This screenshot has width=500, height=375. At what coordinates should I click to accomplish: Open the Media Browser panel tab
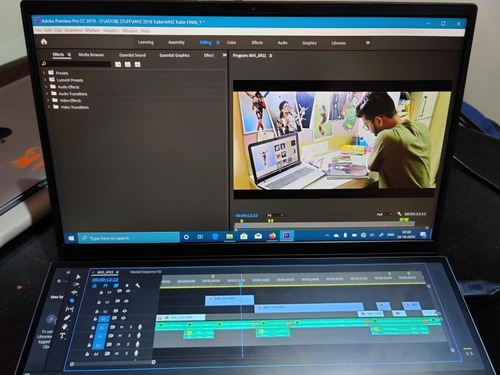pyautogui.click(x=91, y=55)
